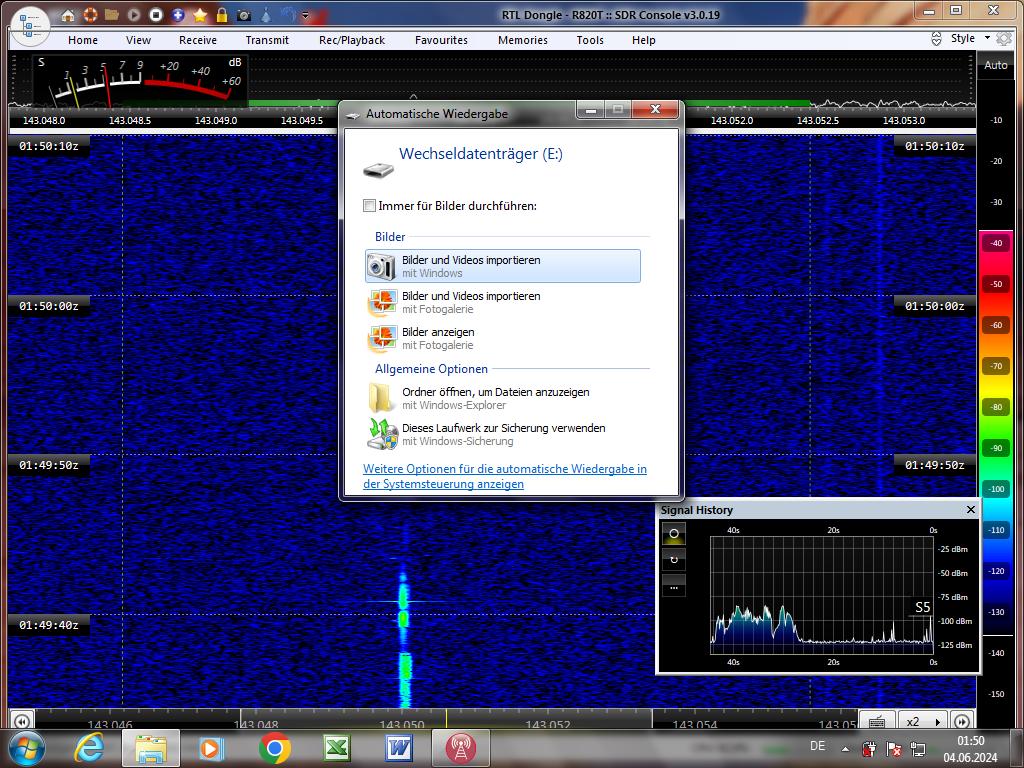Click the blue plus add icon

point(178,14)
